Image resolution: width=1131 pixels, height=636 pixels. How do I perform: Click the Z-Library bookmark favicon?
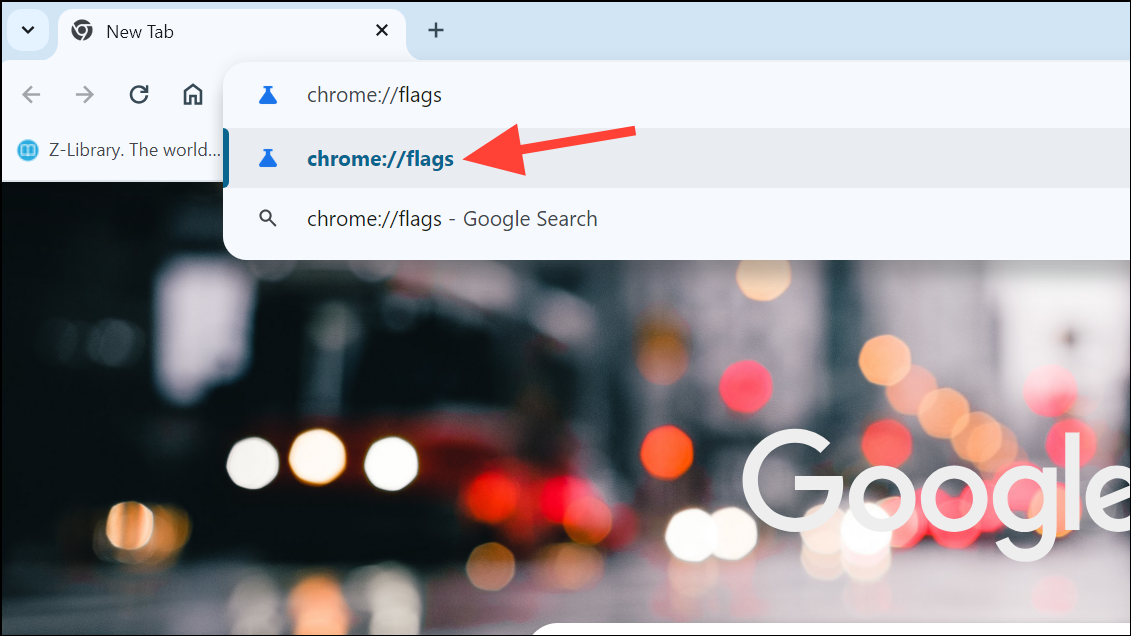[x=27, y=150]
